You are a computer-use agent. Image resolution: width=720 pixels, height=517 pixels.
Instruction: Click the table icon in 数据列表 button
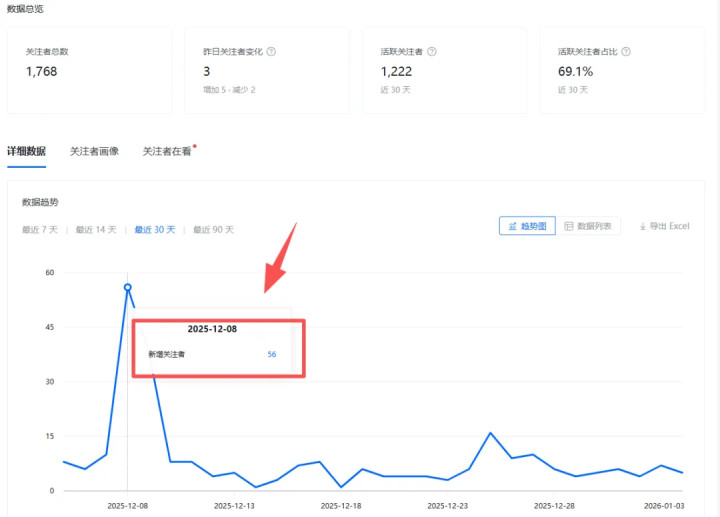tap(569, 227)
